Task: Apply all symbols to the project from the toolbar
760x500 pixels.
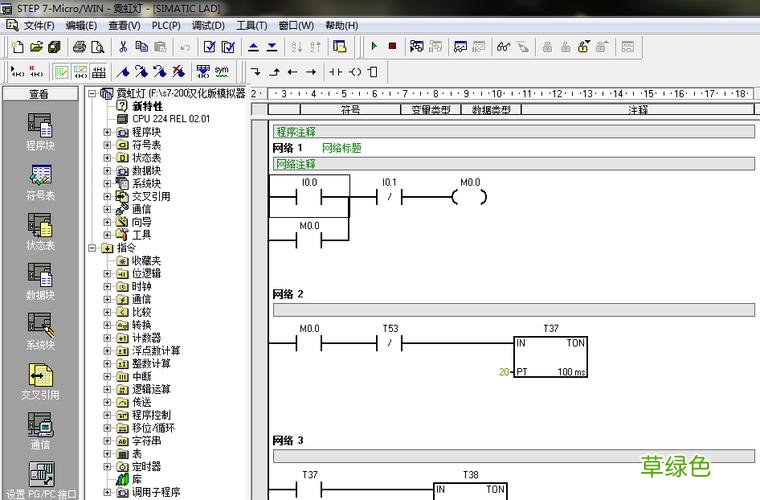Action: 203,72
